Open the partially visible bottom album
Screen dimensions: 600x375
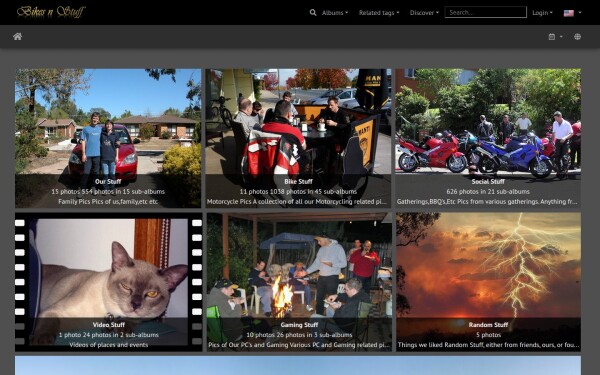point(298,365)
